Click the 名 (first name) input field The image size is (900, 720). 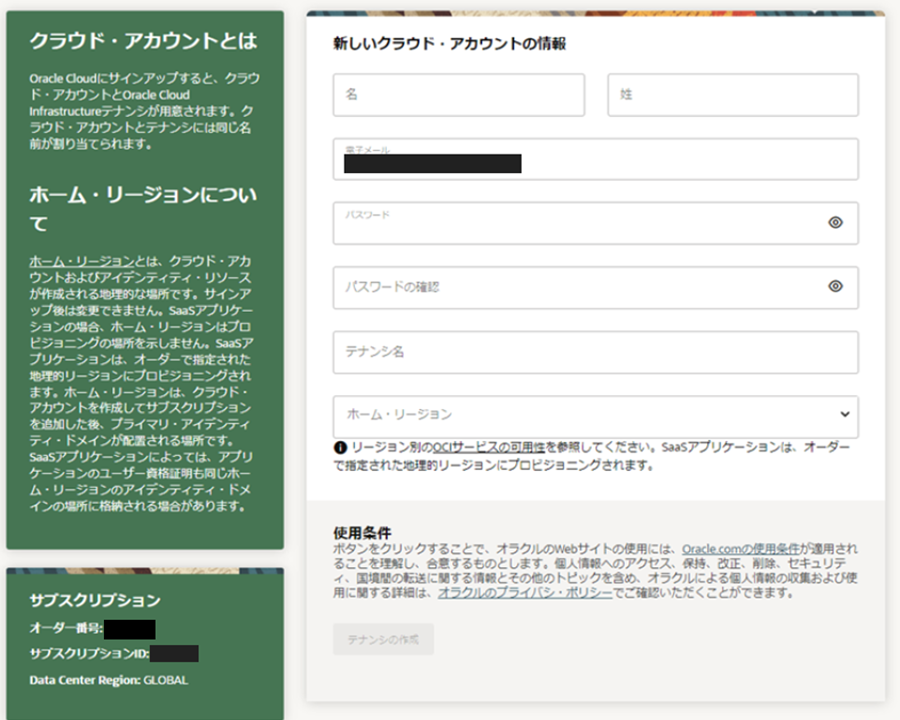tap(459, 95)
